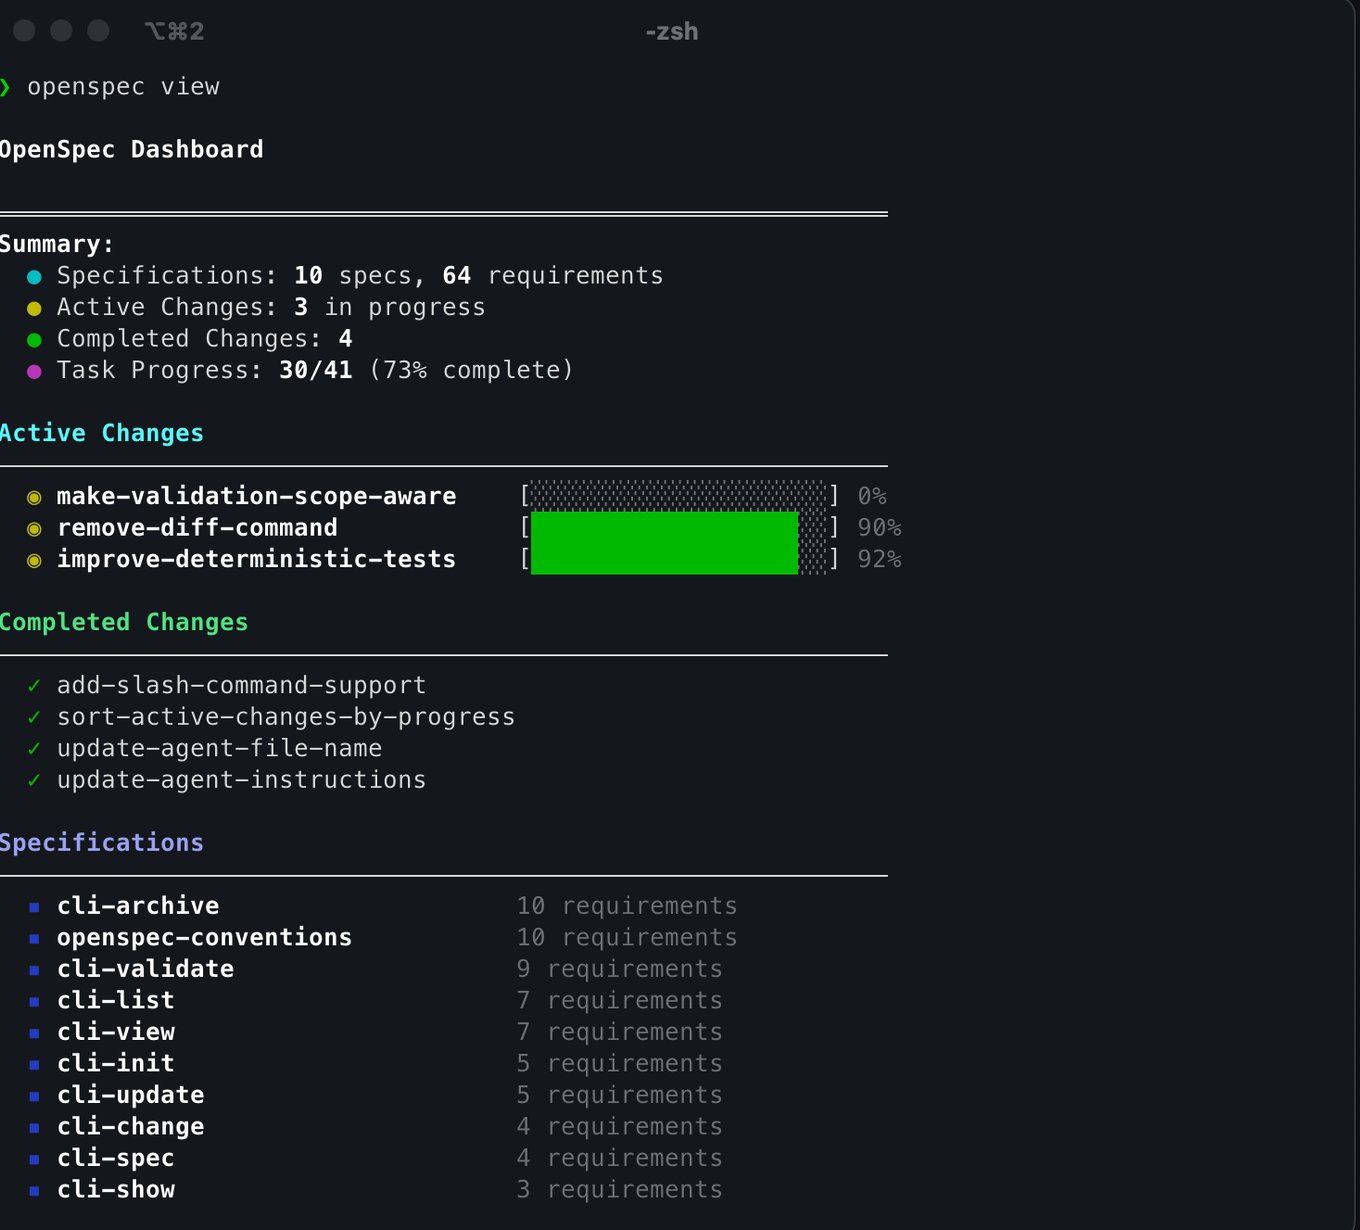Expand the Active Changes section header
Image resolution: width=1360 pixels, height=1230 pixels.
[101, 433]
